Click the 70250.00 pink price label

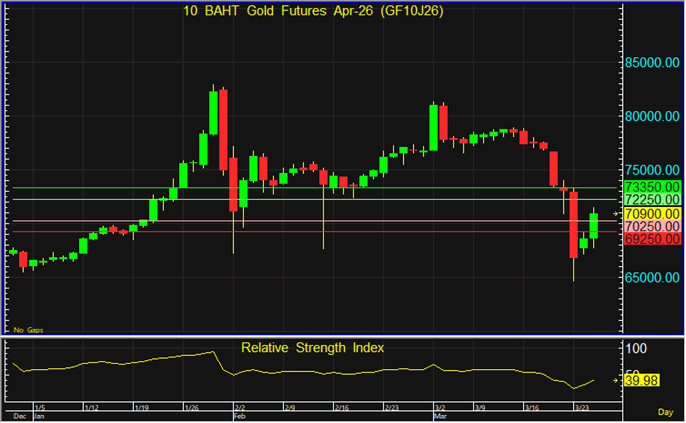(652, 227)
